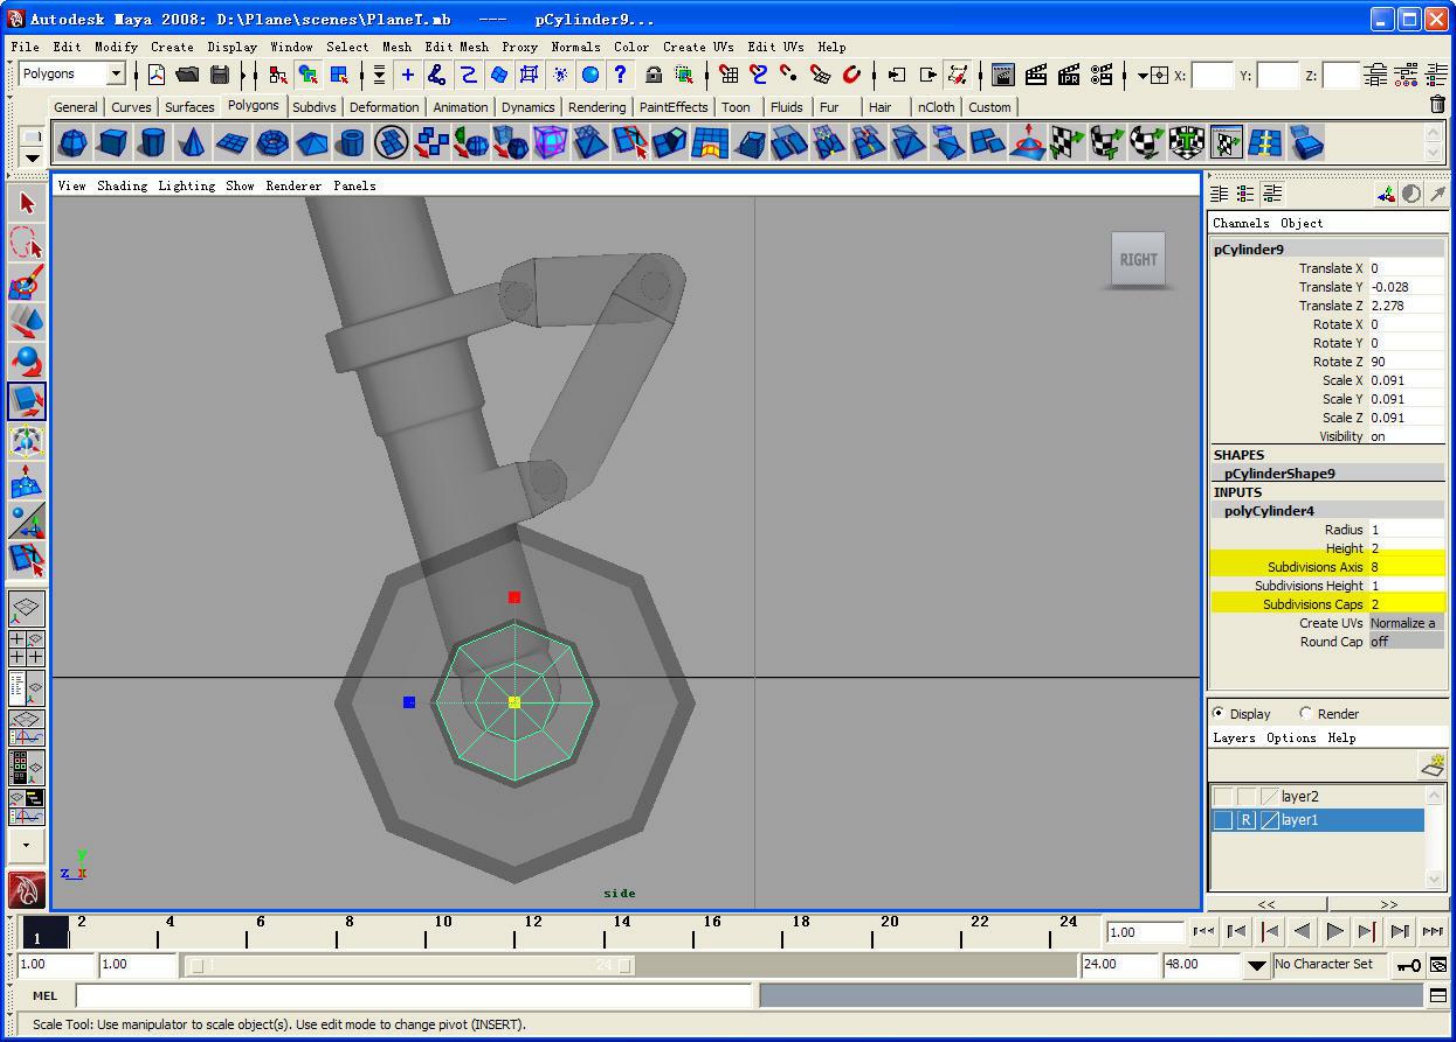Play the animation forward
The image size is (1456, 1042).
point(1334,931)
